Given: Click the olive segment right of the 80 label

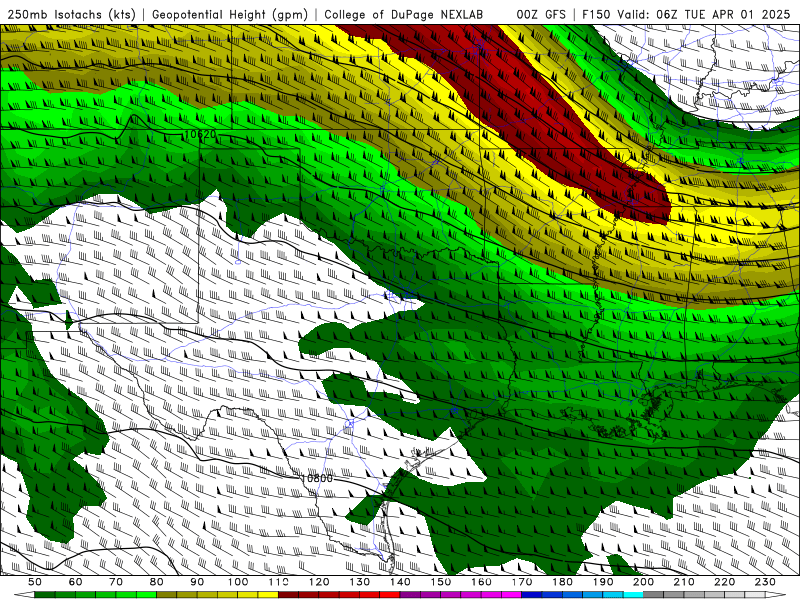Looking at the screenshot, I should pyautogui.click(x=167, y=595).
